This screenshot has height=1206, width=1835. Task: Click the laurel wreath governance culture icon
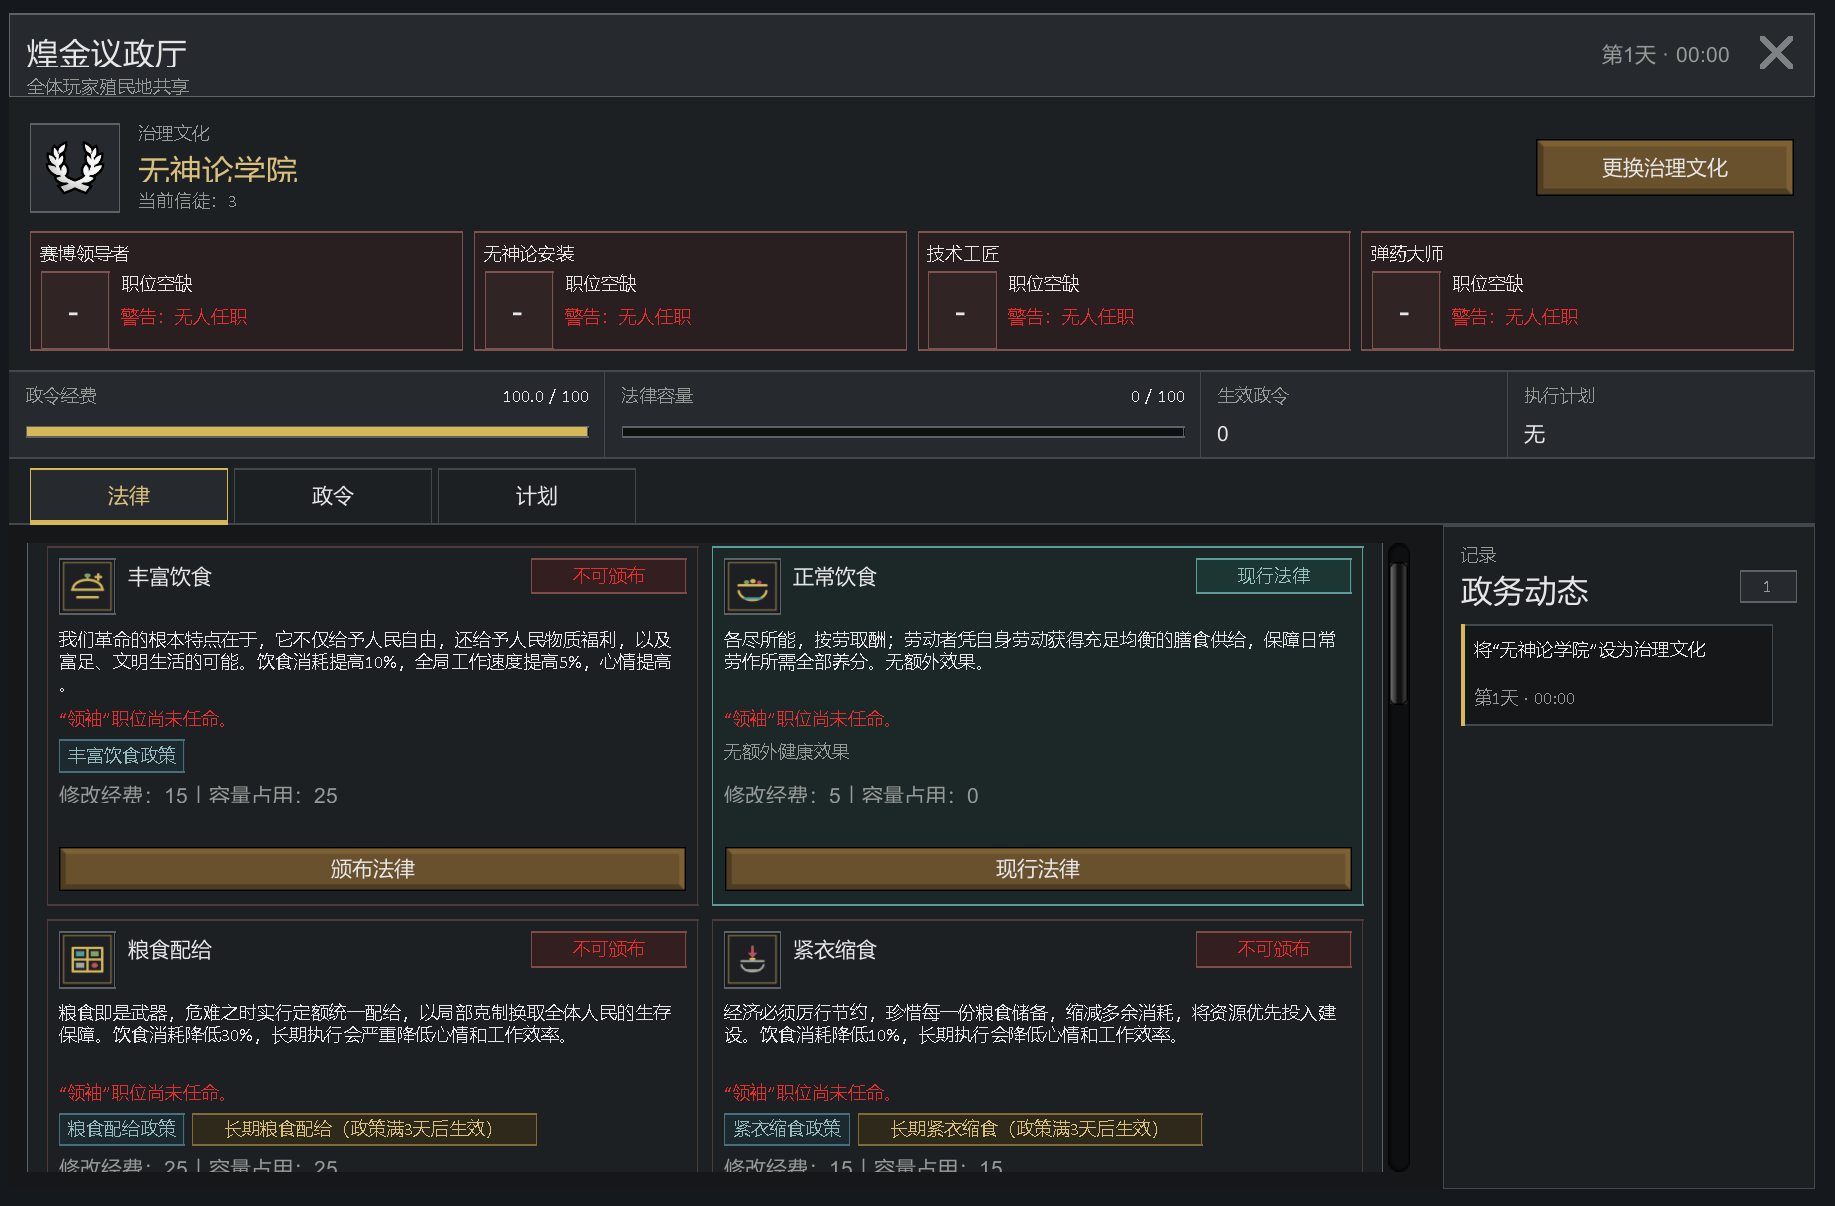tap(75, 168)
